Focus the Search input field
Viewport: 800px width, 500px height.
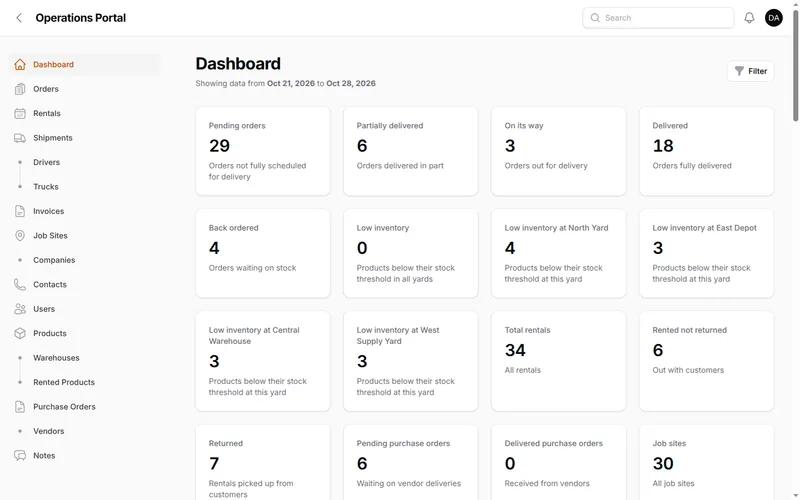click(658, 18)
